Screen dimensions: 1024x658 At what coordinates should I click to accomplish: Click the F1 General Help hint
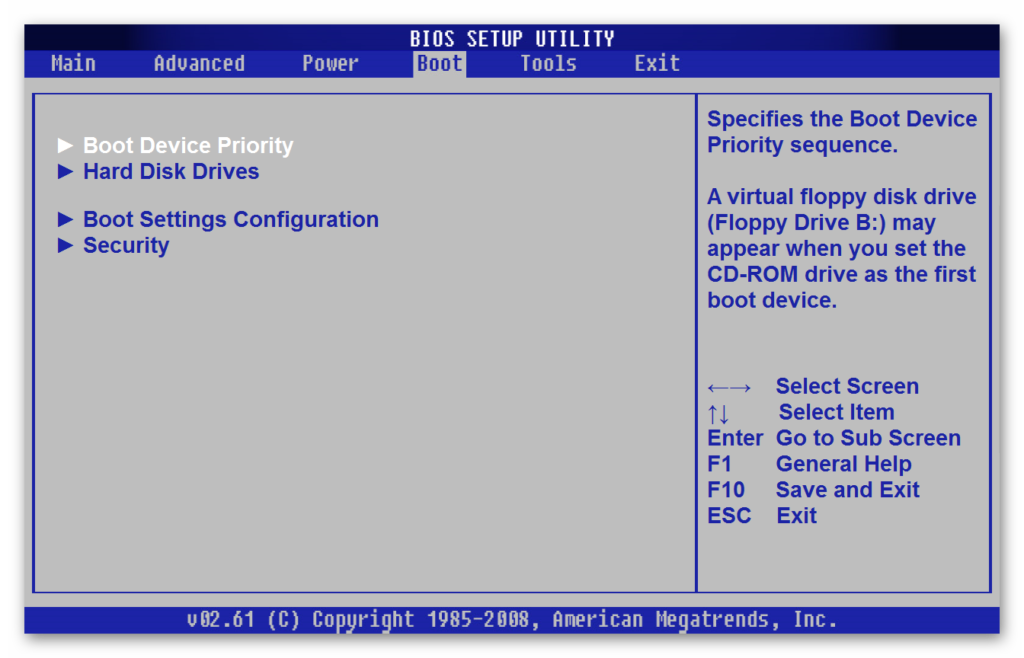click(x=809, y=464)
